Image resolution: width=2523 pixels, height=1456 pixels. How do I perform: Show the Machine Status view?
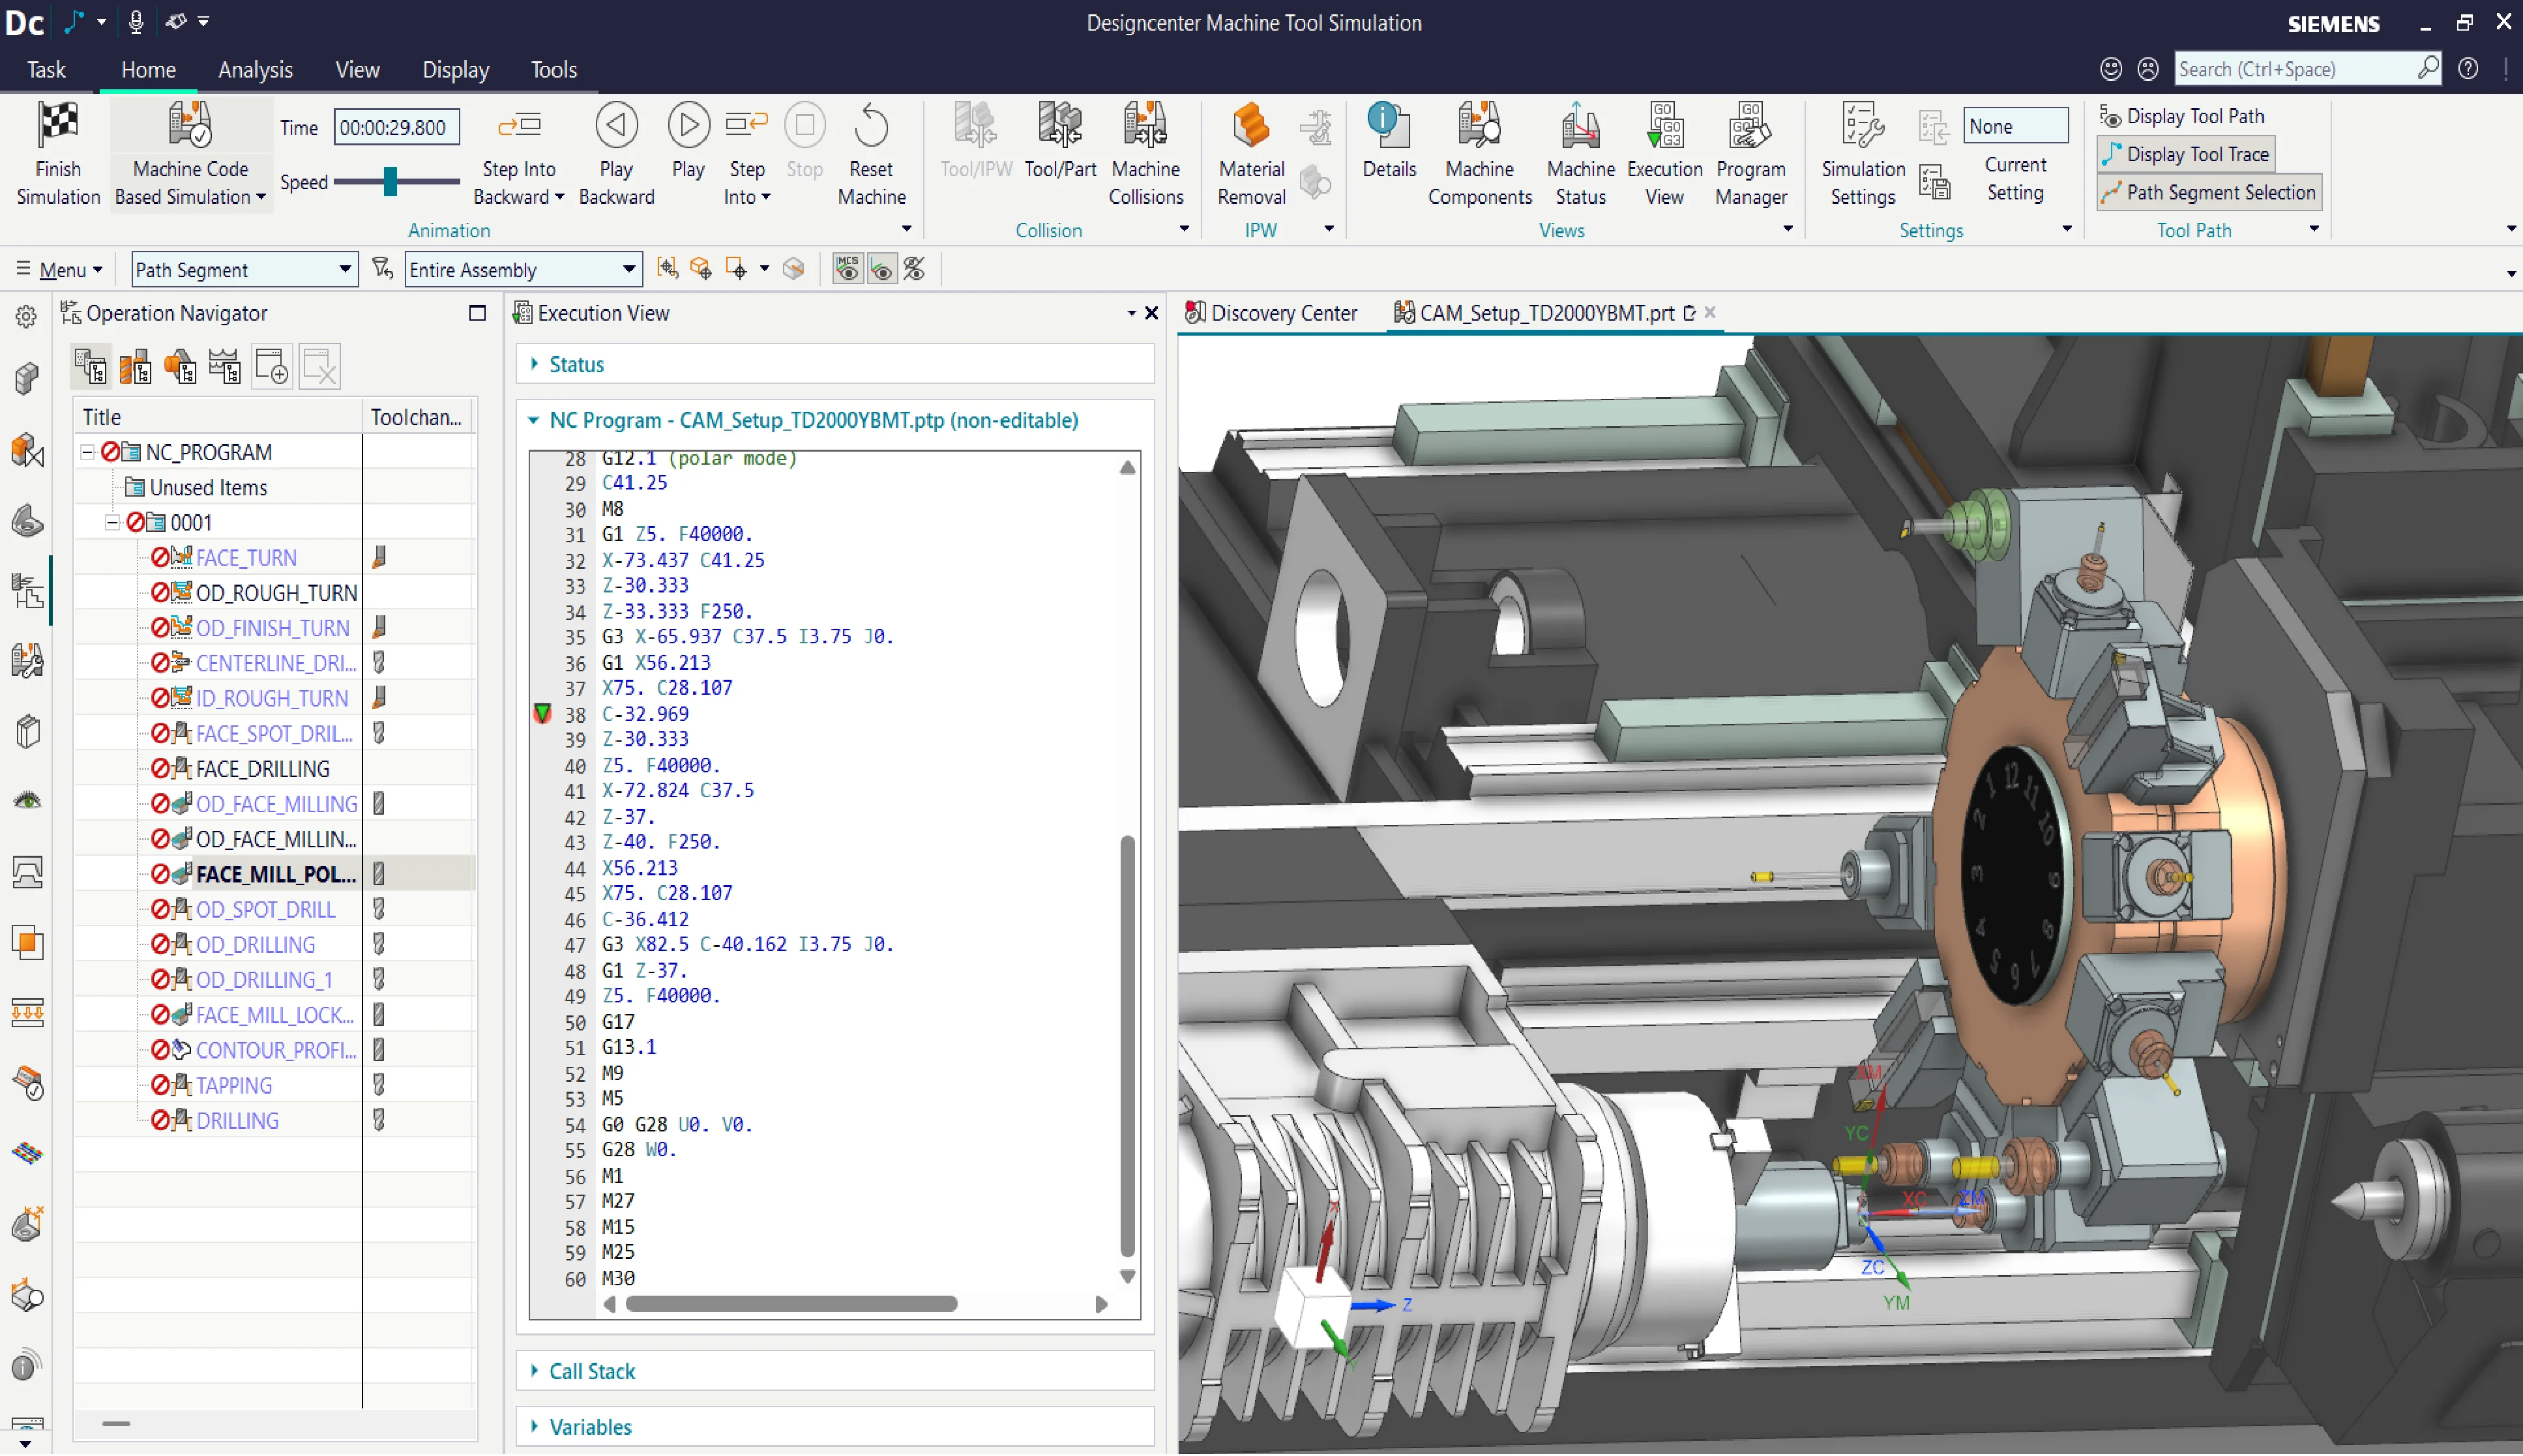pos(1580,154)
